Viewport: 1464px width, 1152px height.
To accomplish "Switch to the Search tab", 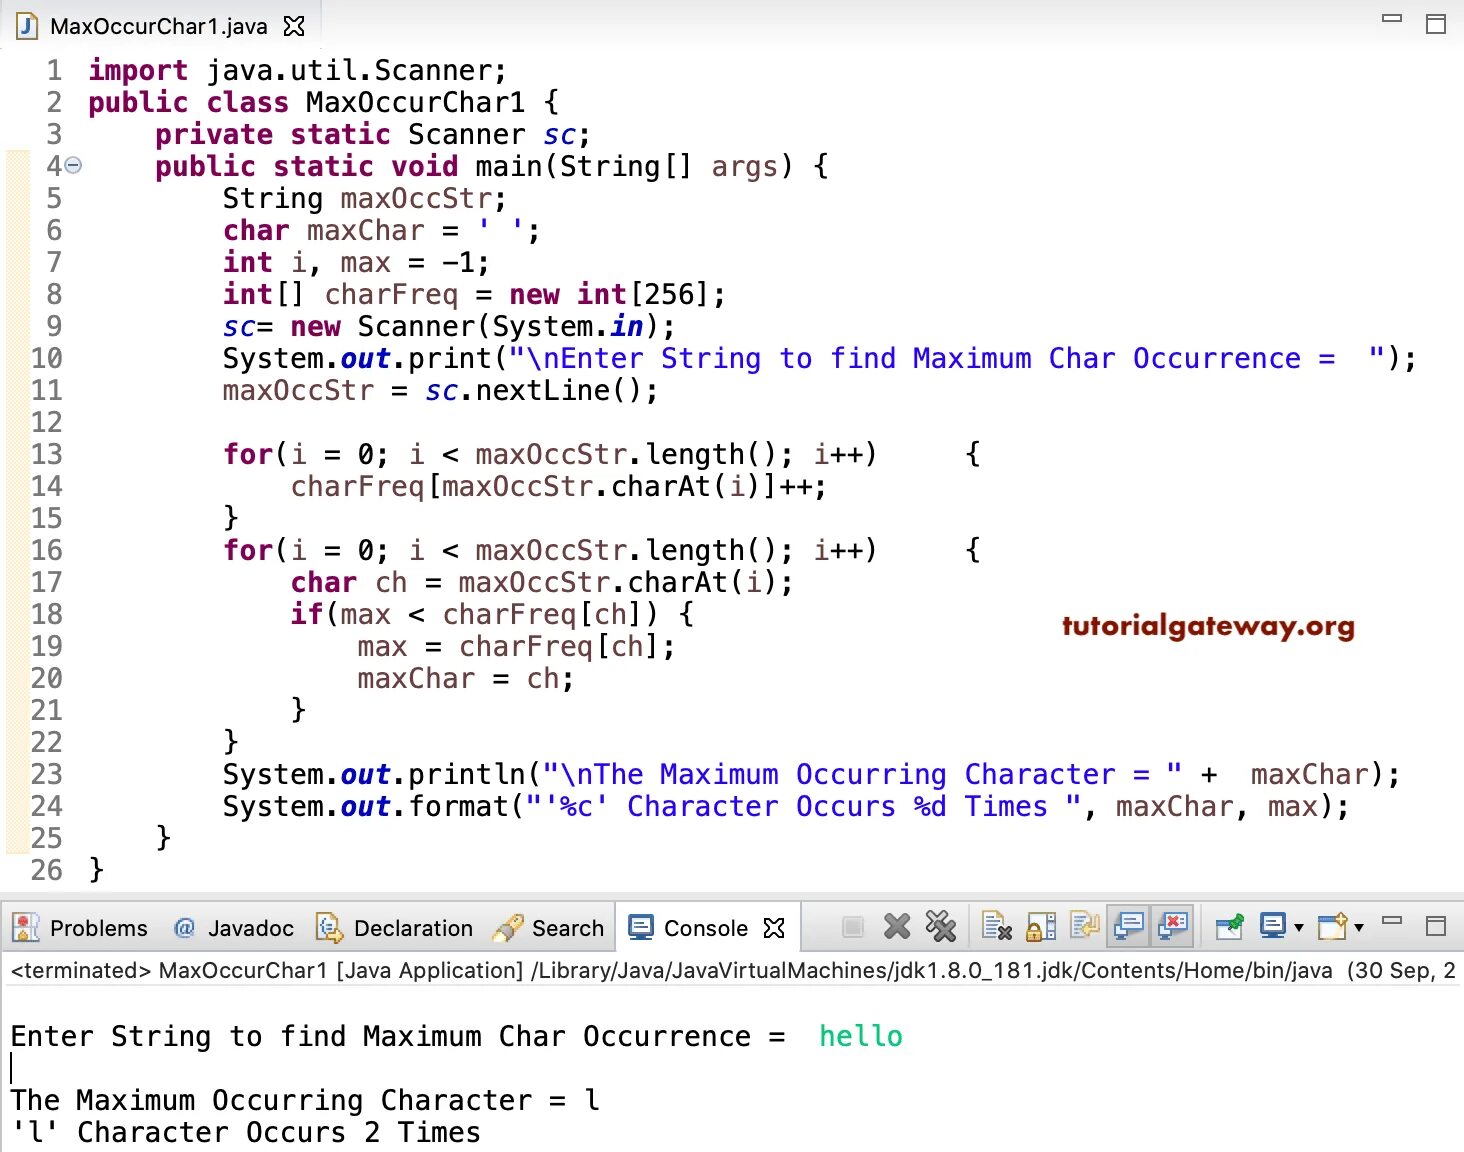I will (x=549, y=928).
